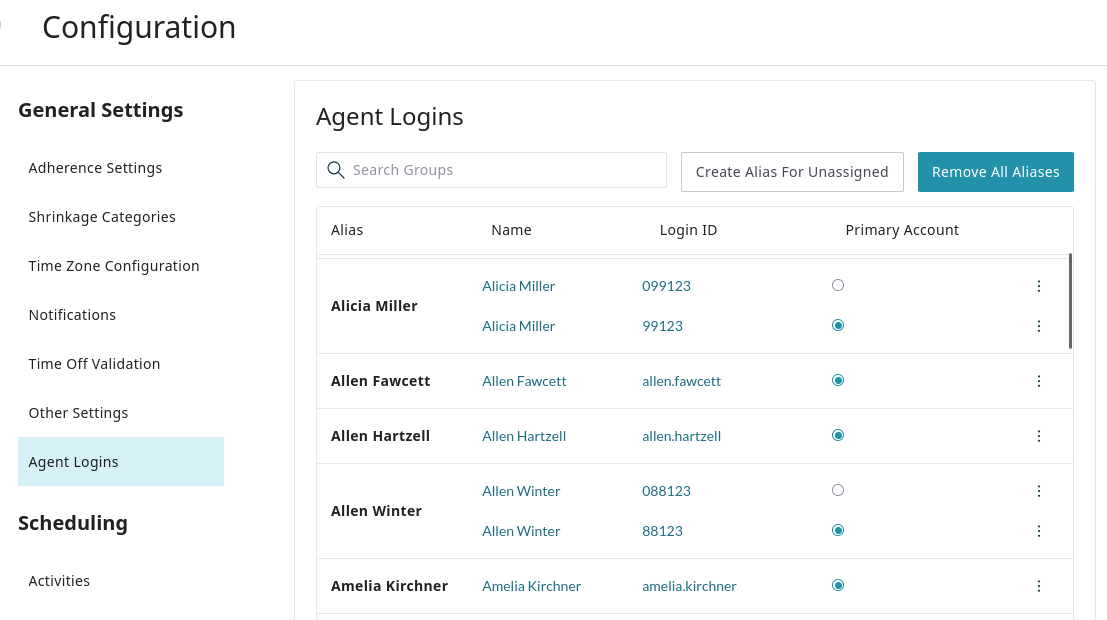This screenshot has width=1107, height=620.
Task: Open more options for login 88123
Action: coord(1038,531)
